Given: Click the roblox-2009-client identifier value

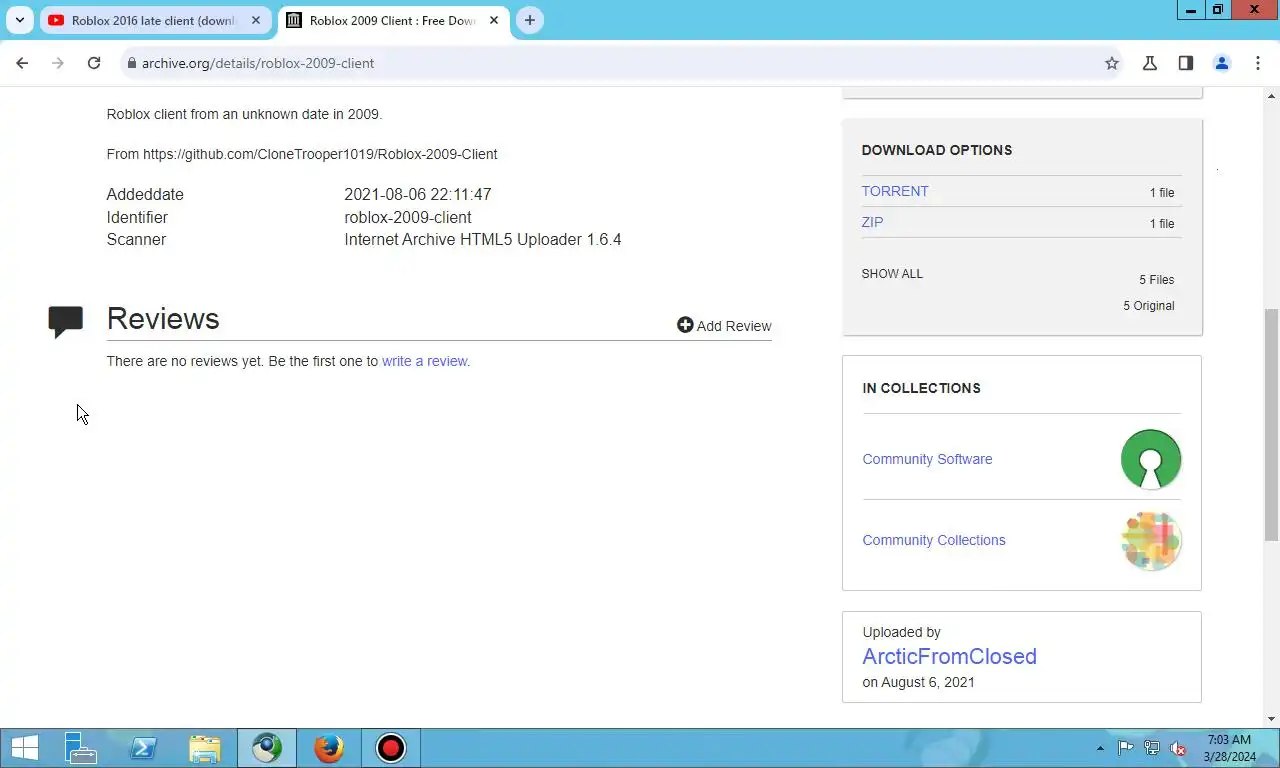Looking at the screenshot, I should pyautogui.click(x=408, y=217).
